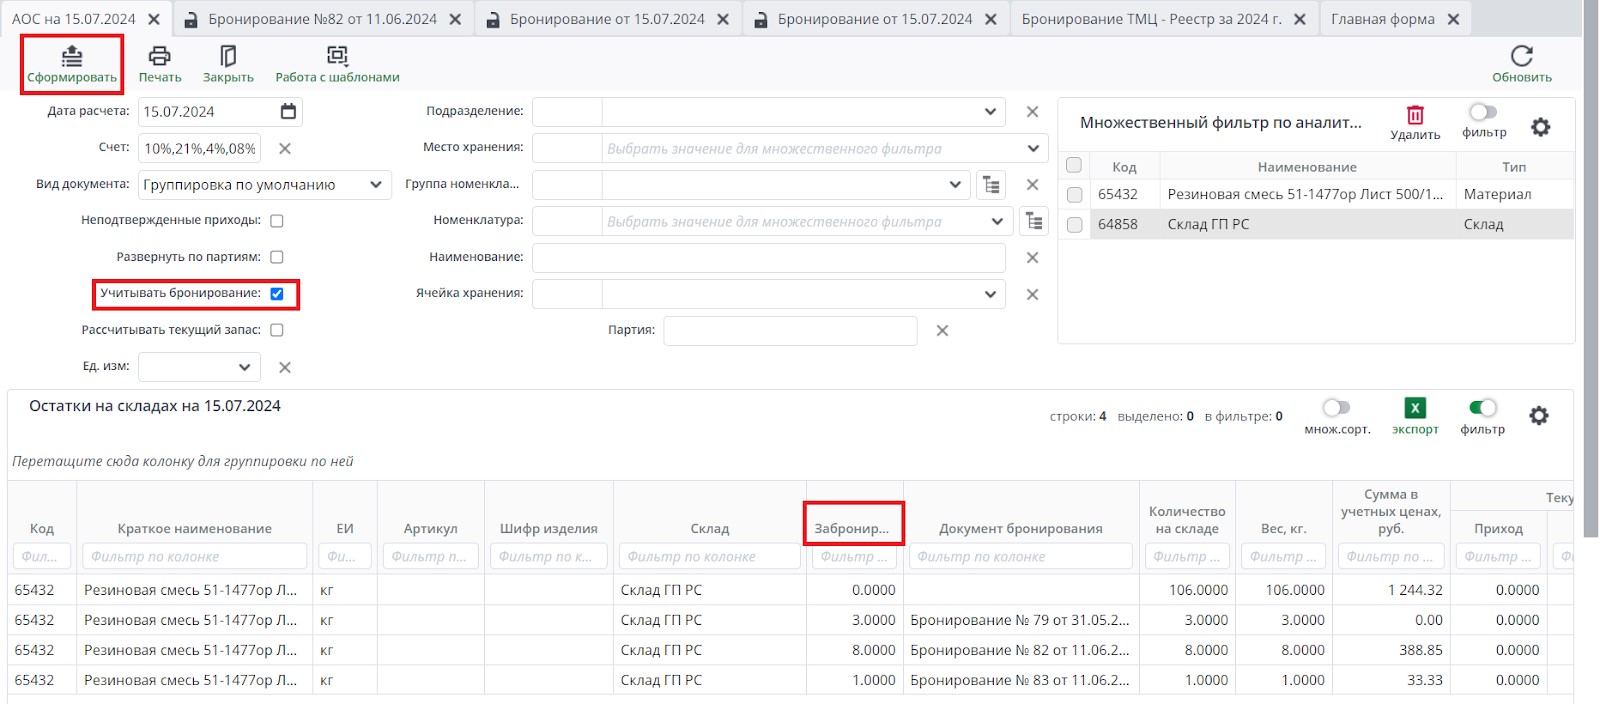Sort by Документ бронирования column header
The width and height of the screenshot is (1600, 704).
pos(1020,529)
